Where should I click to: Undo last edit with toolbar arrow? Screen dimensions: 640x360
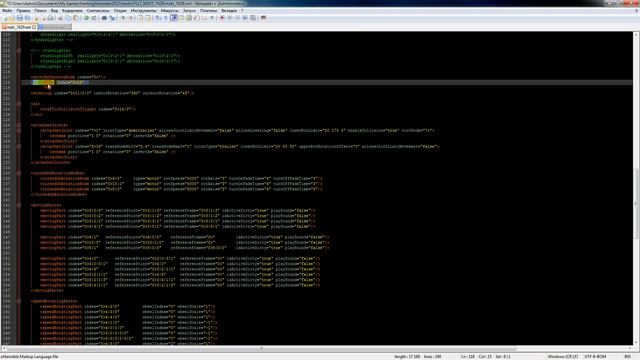tap(86, 18)
